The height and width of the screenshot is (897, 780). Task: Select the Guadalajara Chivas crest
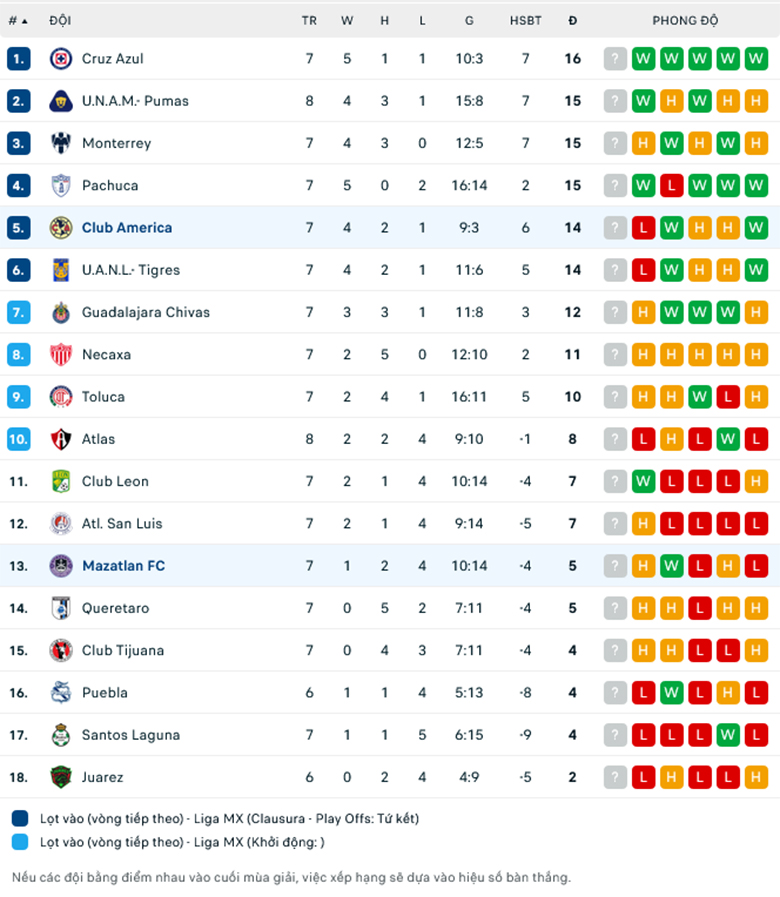(60, 312)
